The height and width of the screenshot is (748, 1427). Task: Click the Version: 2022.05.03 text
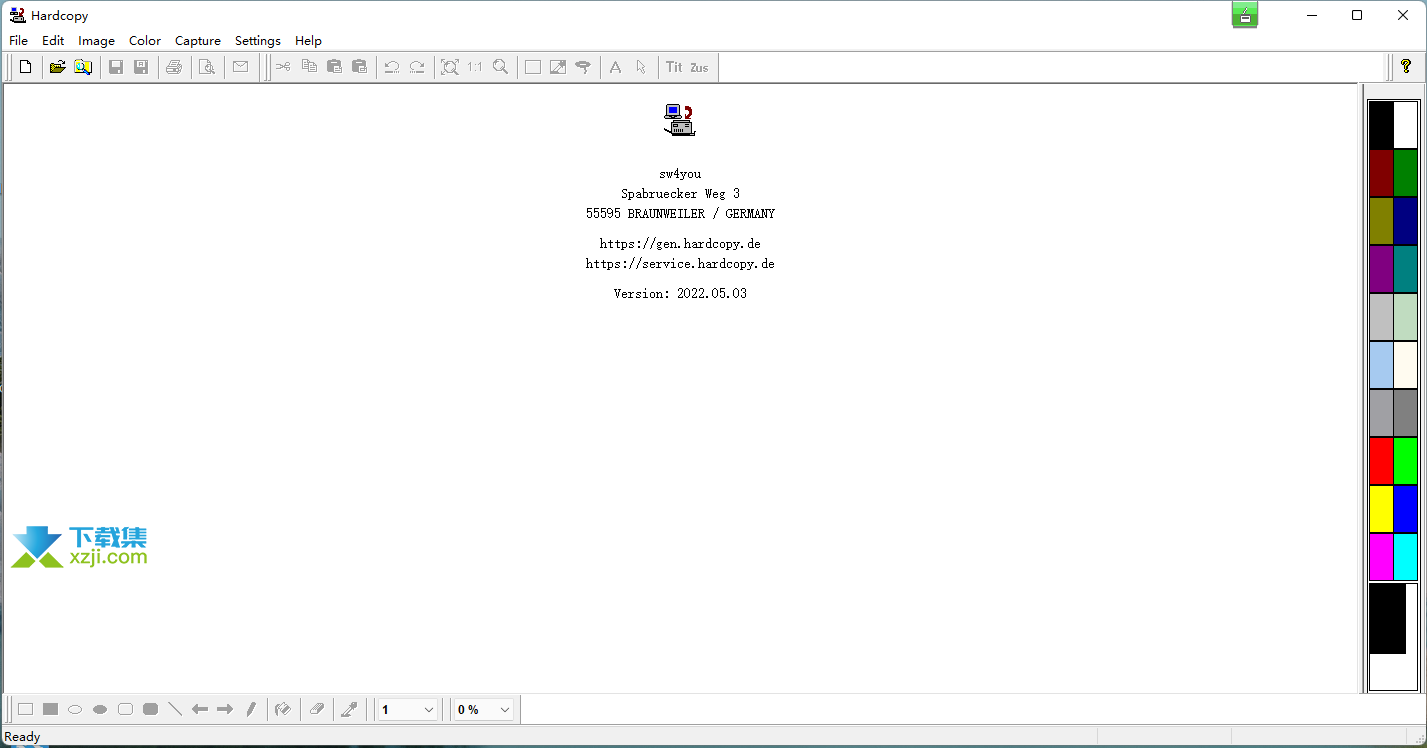tap(680, 294)
